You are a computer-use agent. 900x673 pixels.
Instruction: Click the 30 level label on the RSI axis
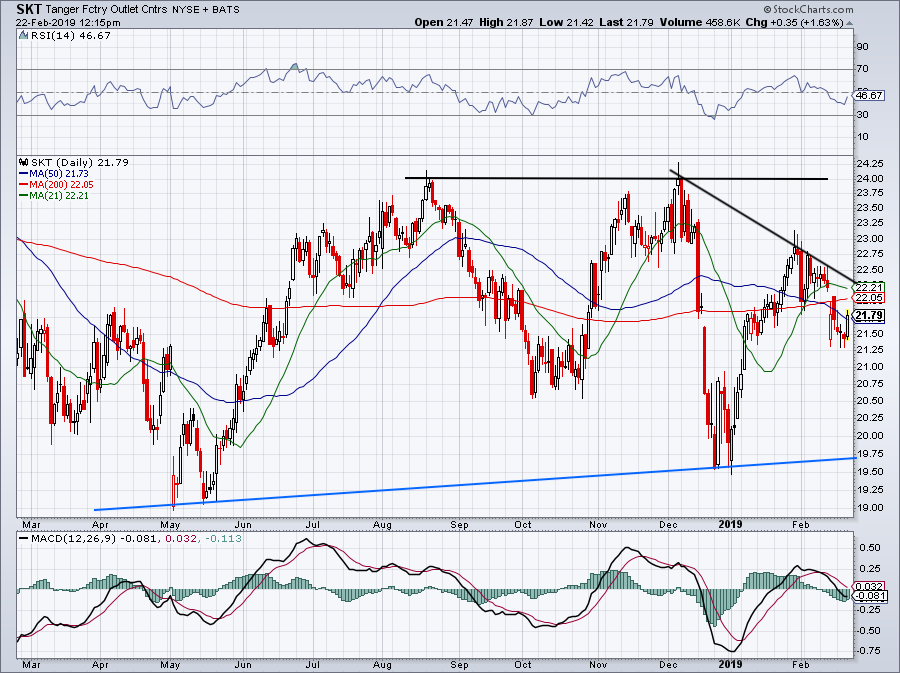coord(862,115)
